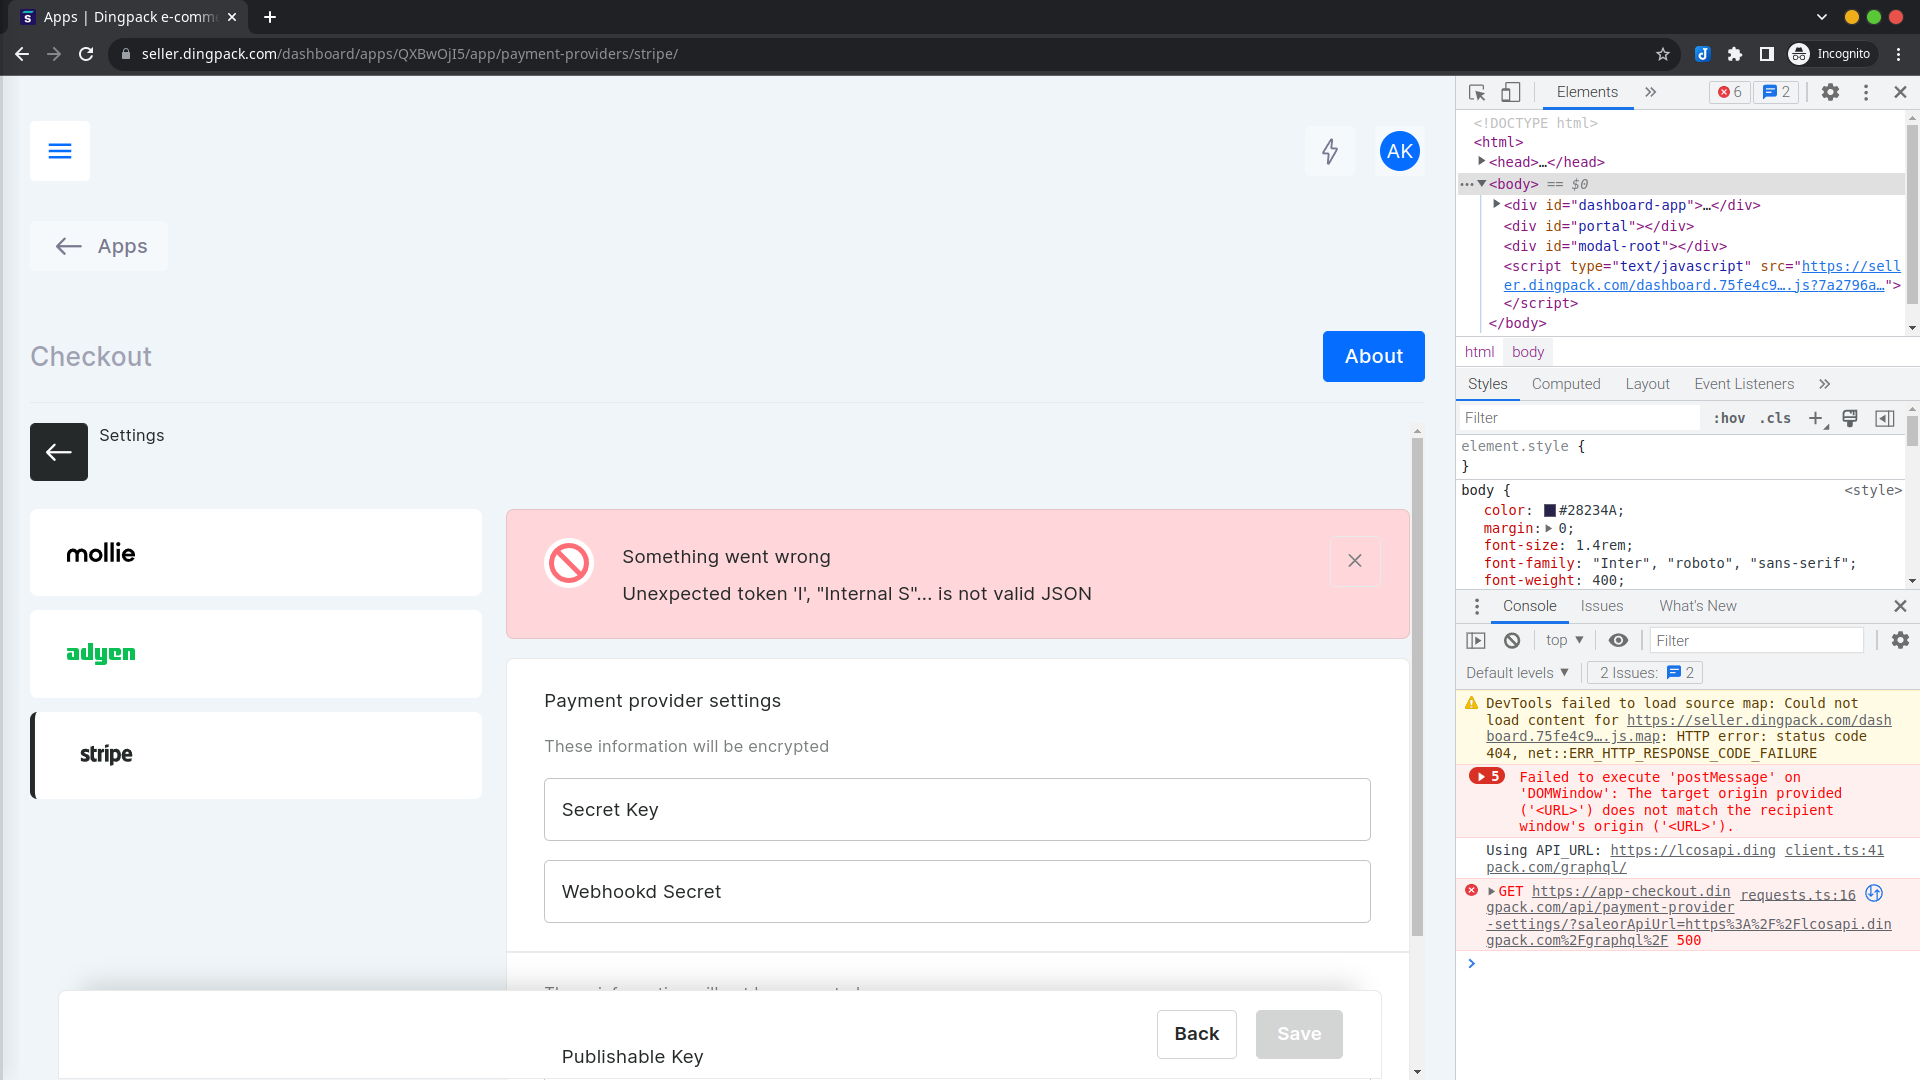The image size is (1920, 1080).
Task: Open the hamburger menu in the dashboard
Action: [x=60, y=151]
